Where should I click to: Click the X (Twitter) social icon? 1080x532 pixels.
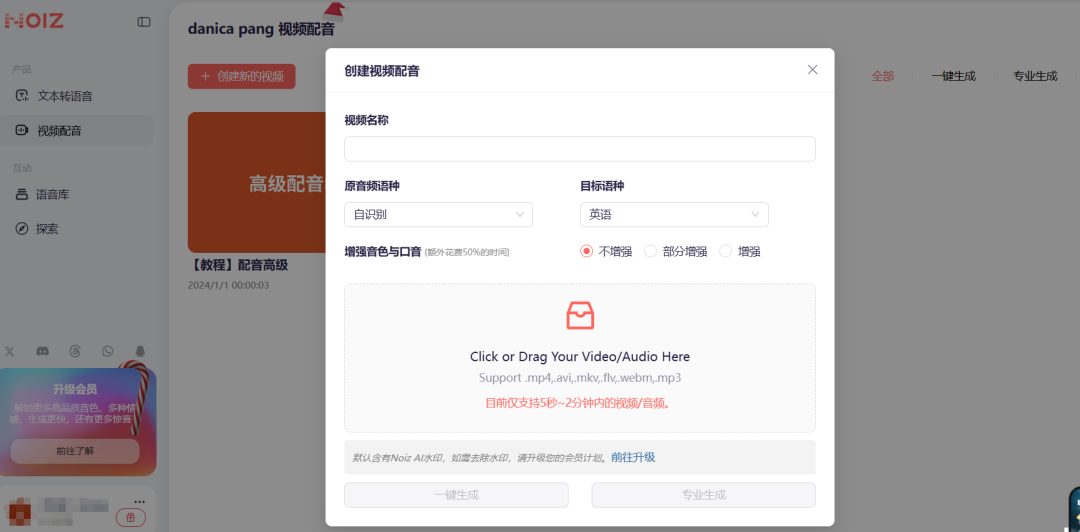pyautogui.click(x=10, y=351)
